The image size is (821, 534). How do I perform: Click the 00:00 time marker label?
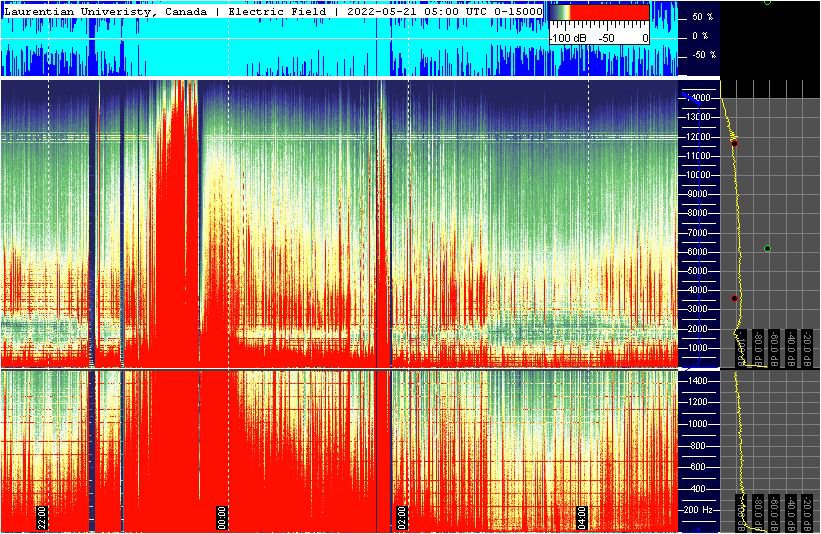[x=222, y=516]
